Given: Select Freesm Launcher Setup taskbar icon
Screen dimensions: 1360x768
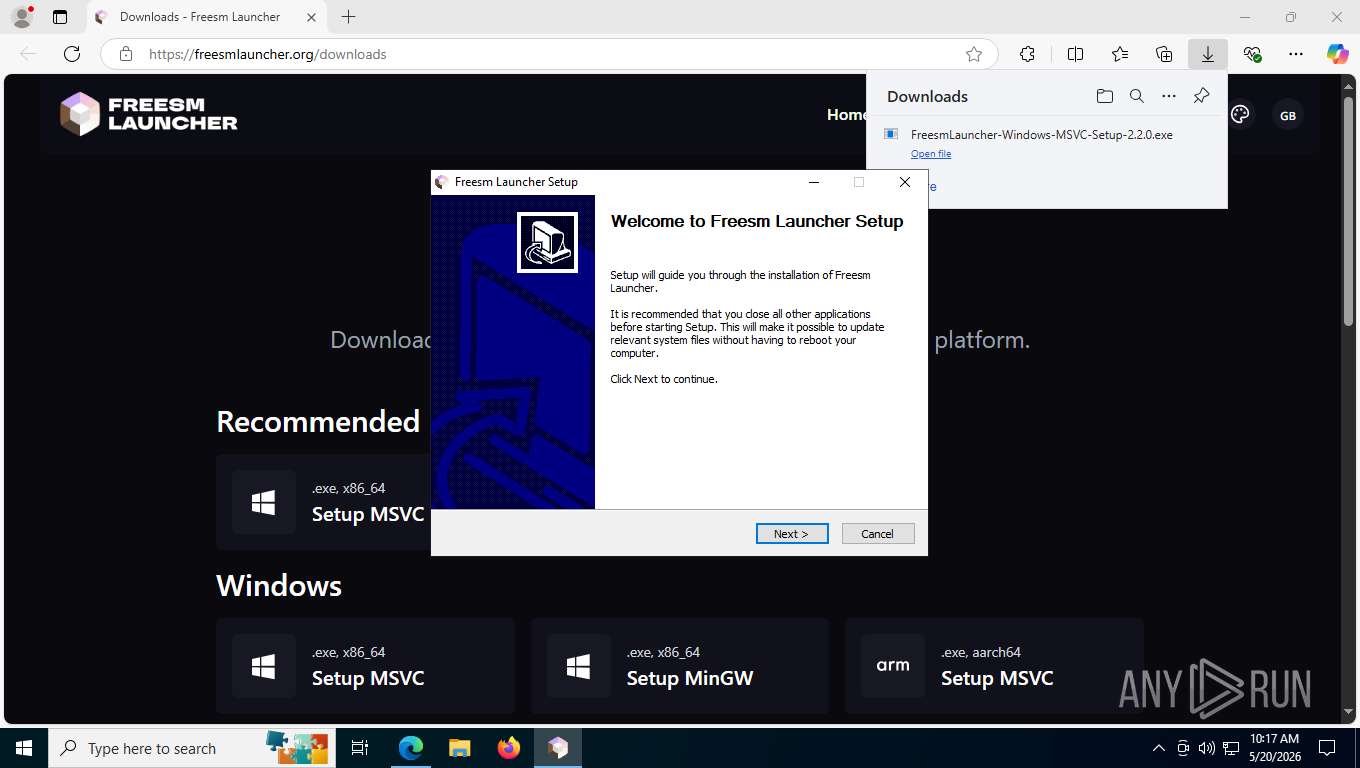Looking at the screenshot, I should [558, 748].
